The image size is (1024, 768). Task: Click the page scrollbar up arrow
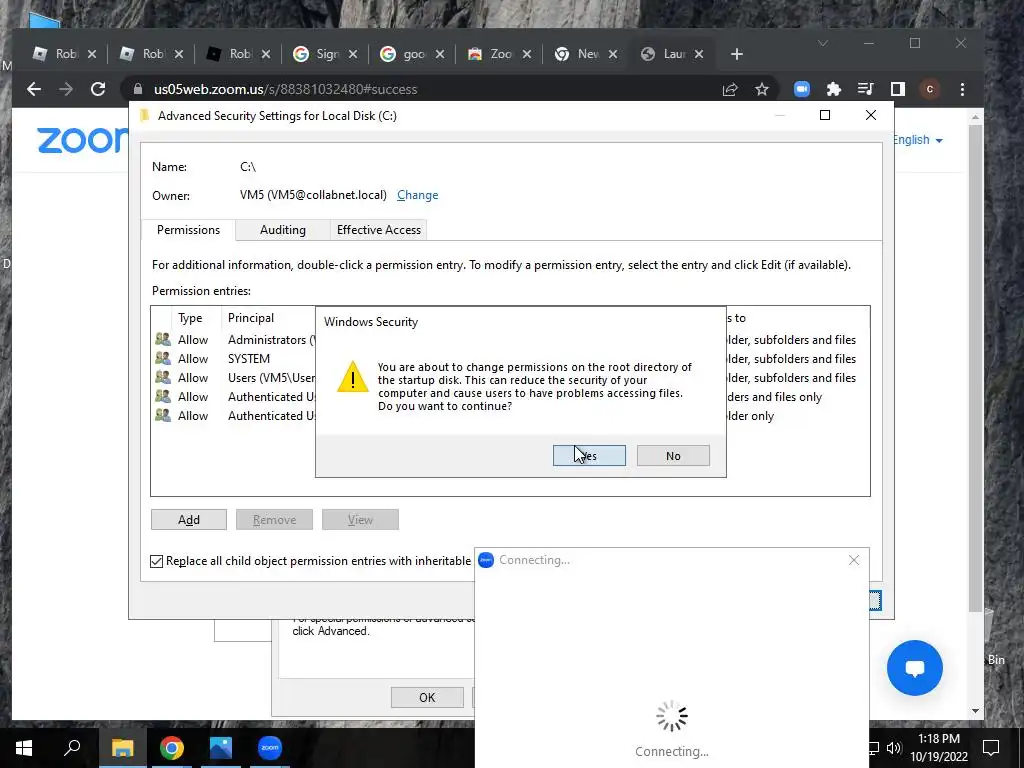pos(975,118)
